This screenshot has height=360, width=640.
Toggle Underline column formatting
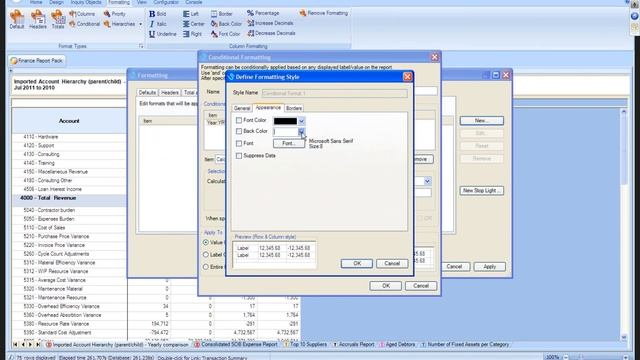pyautogui.click(x=163, y=34)
